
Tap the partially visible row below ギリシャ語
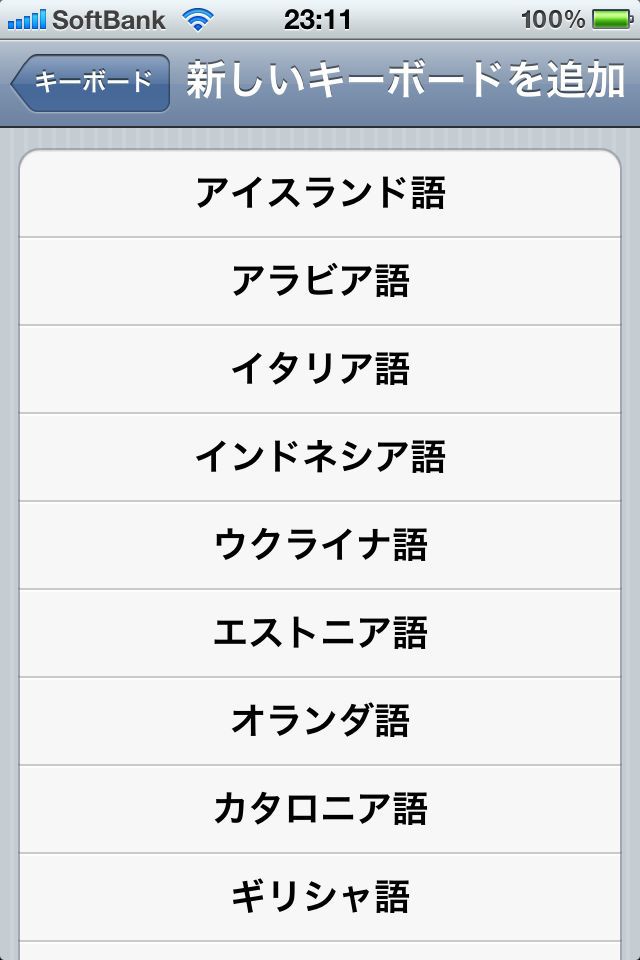point(320,951)
